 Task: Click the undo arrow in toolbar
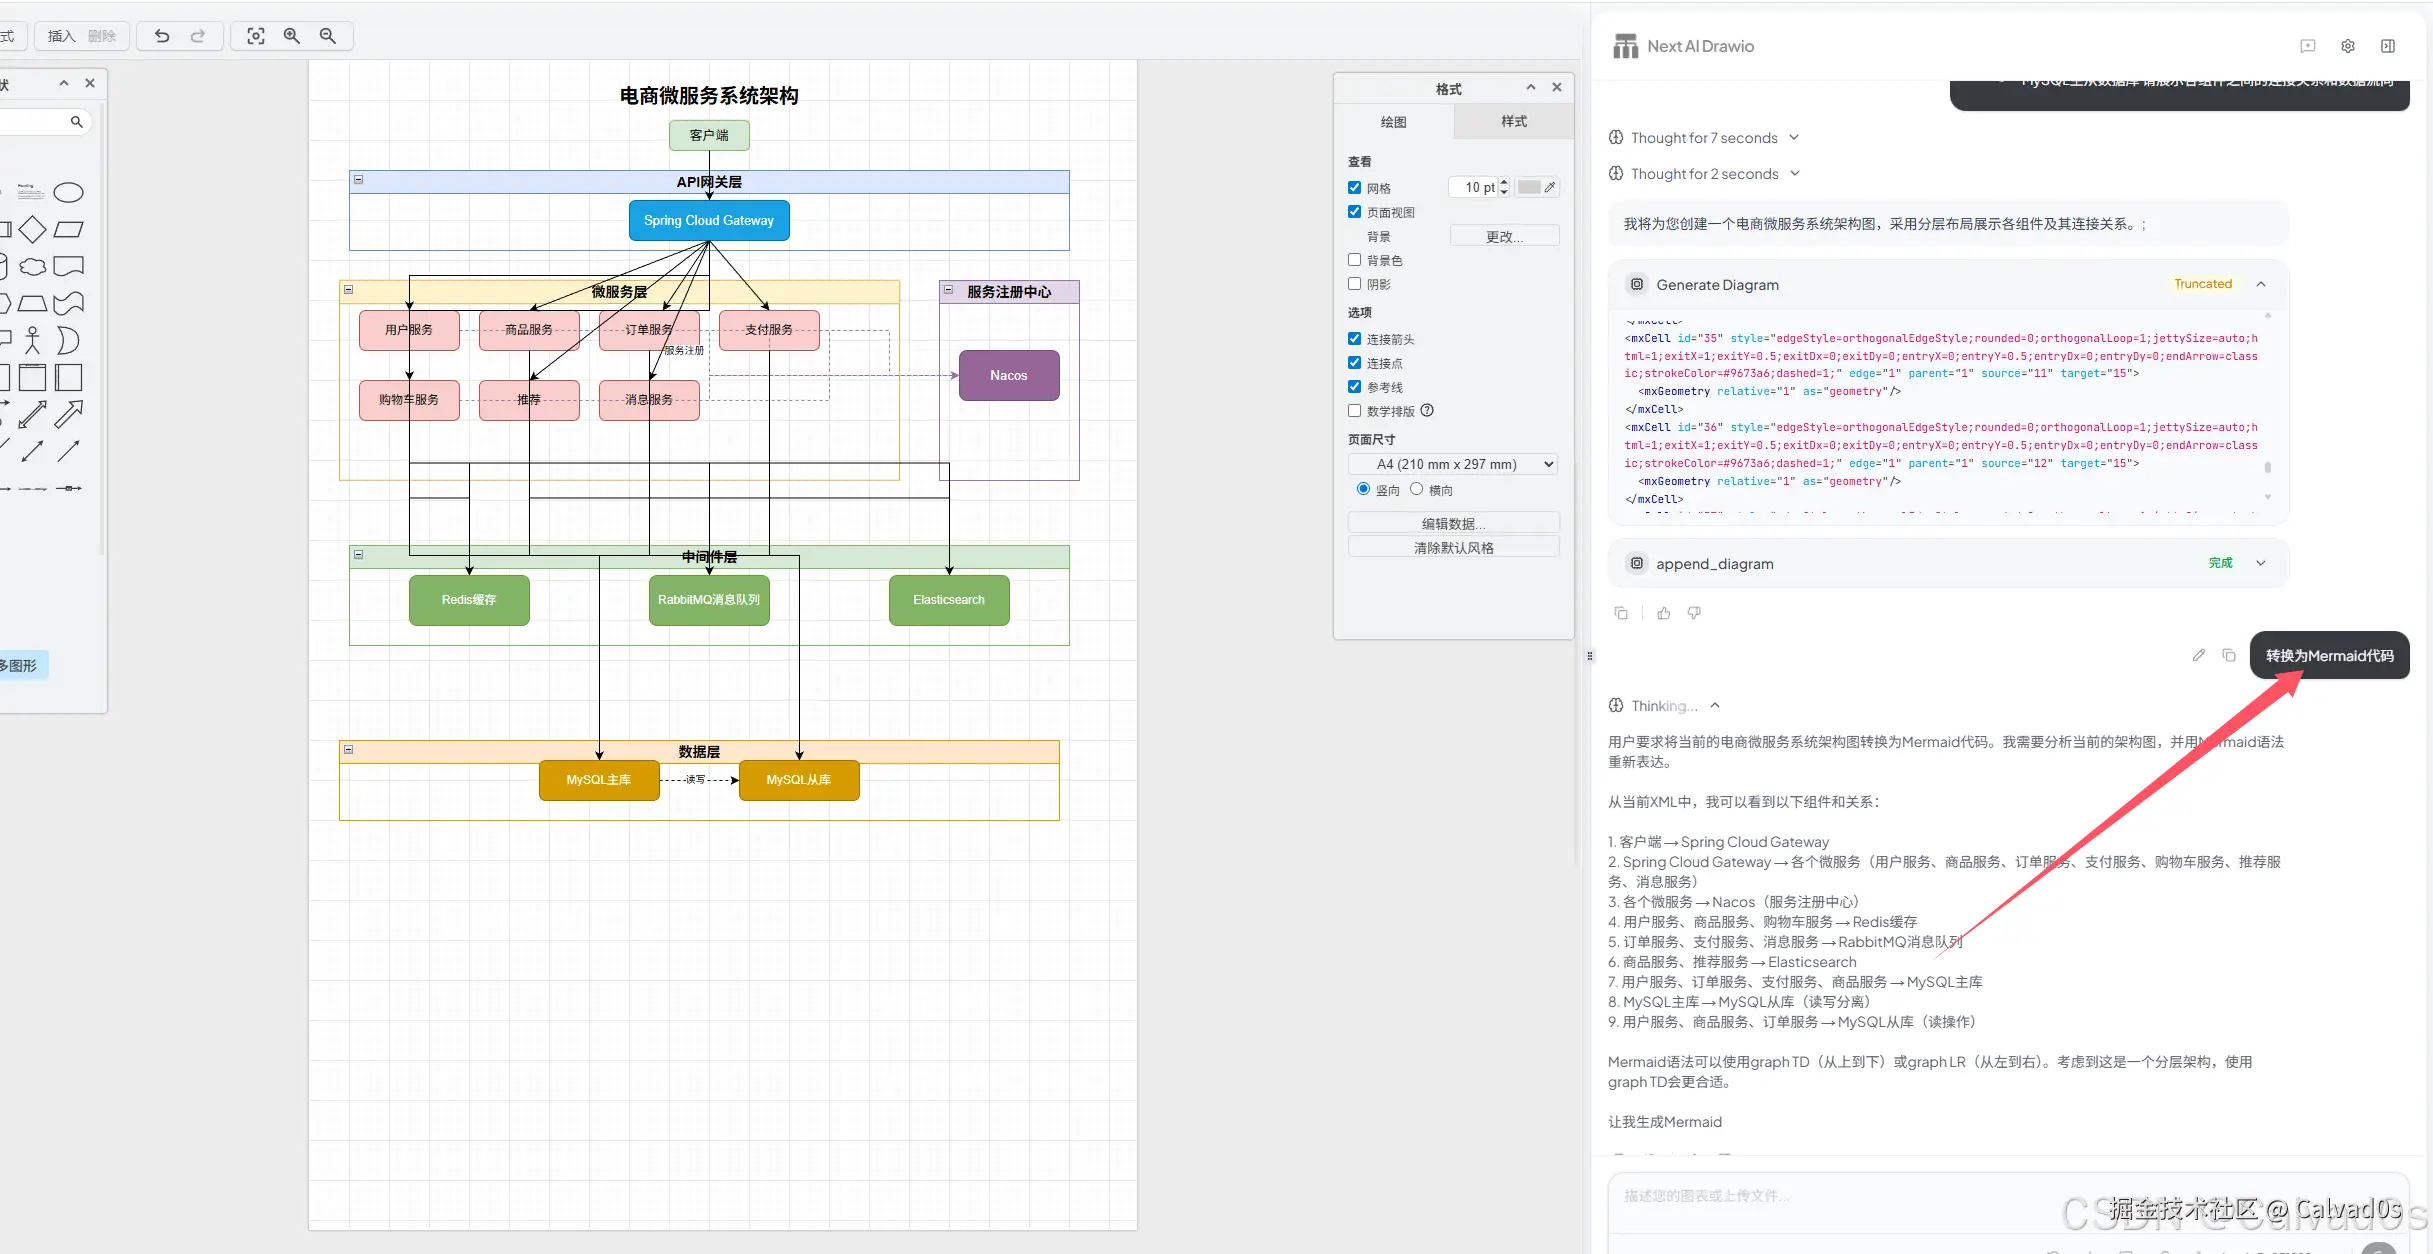162,36
